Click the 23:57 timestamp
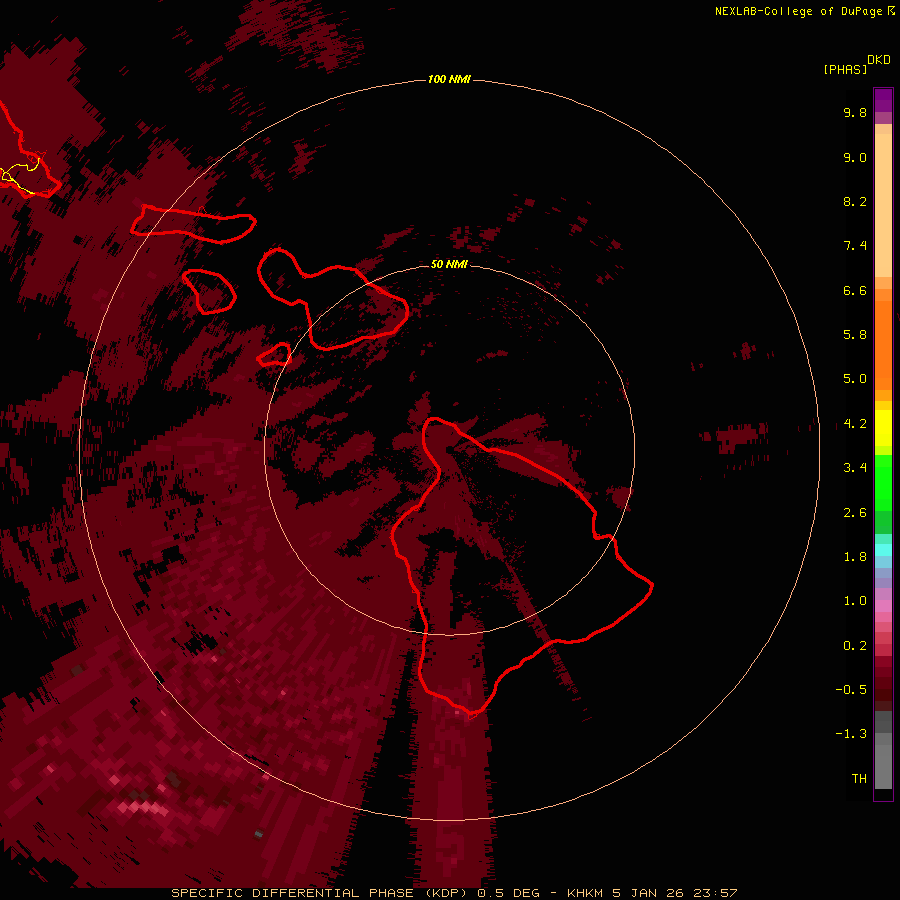This screenshot has height=900, width=900. click(716, 893)
